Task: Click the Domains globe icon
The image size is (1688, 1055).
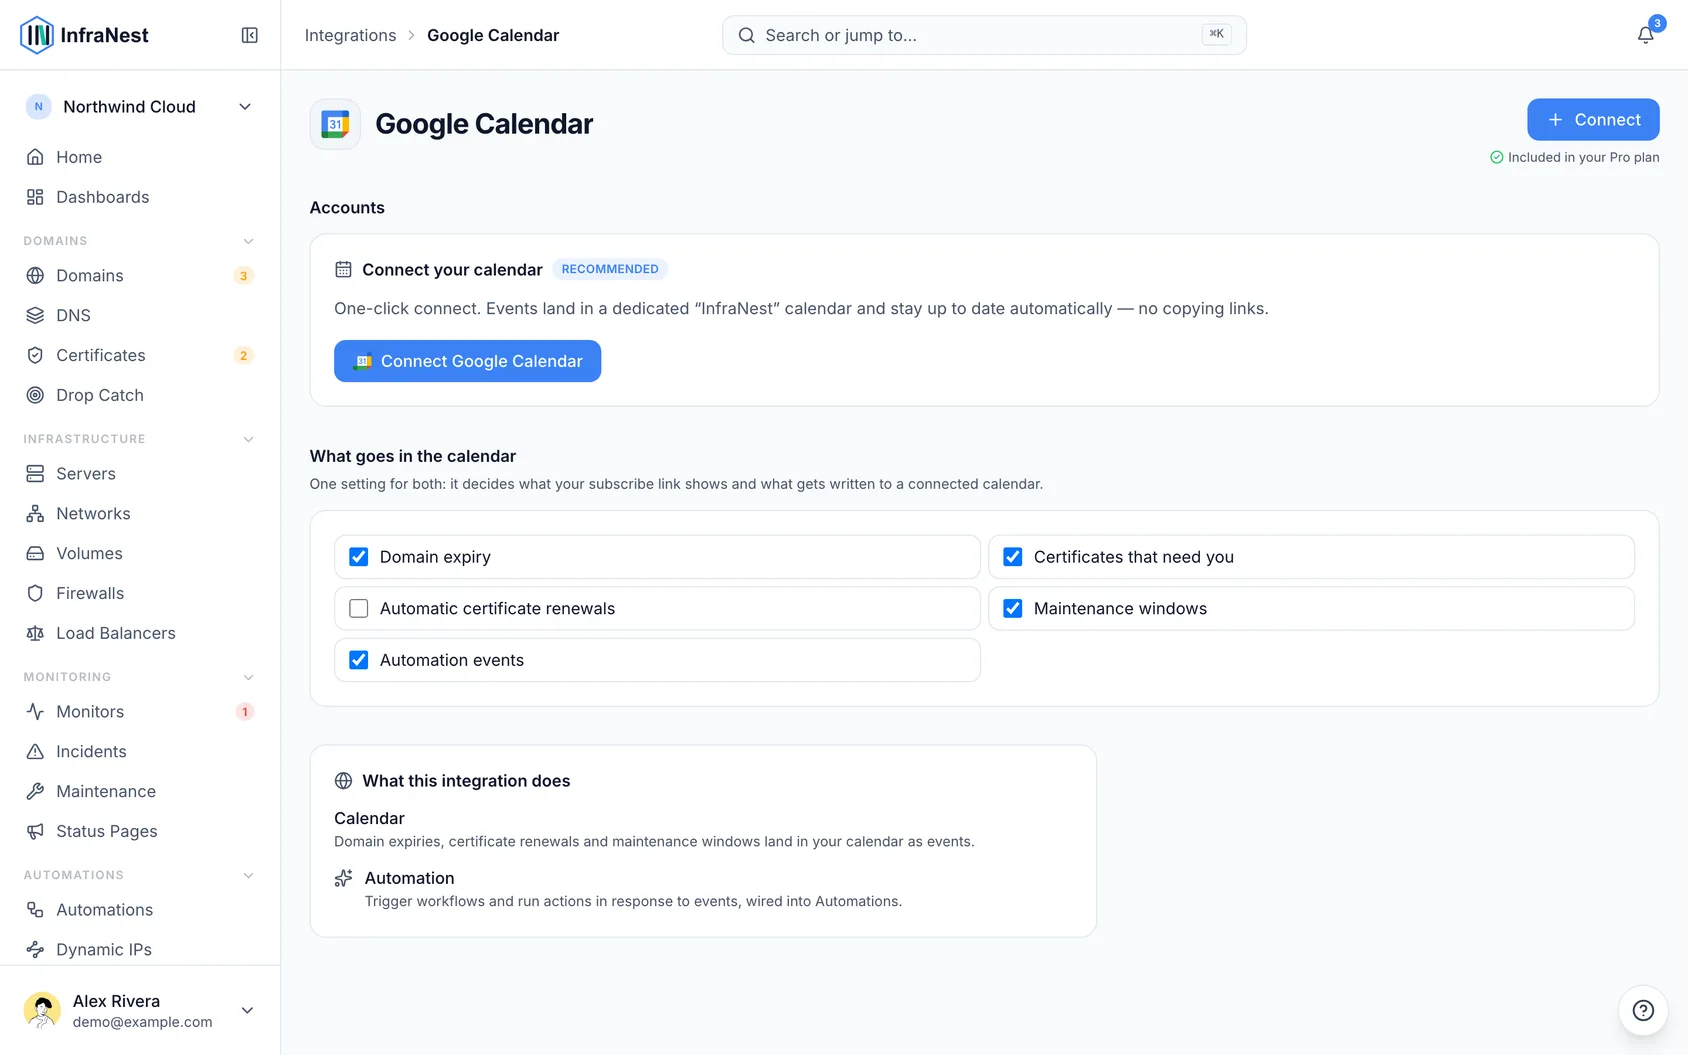Action: (35, 275)
